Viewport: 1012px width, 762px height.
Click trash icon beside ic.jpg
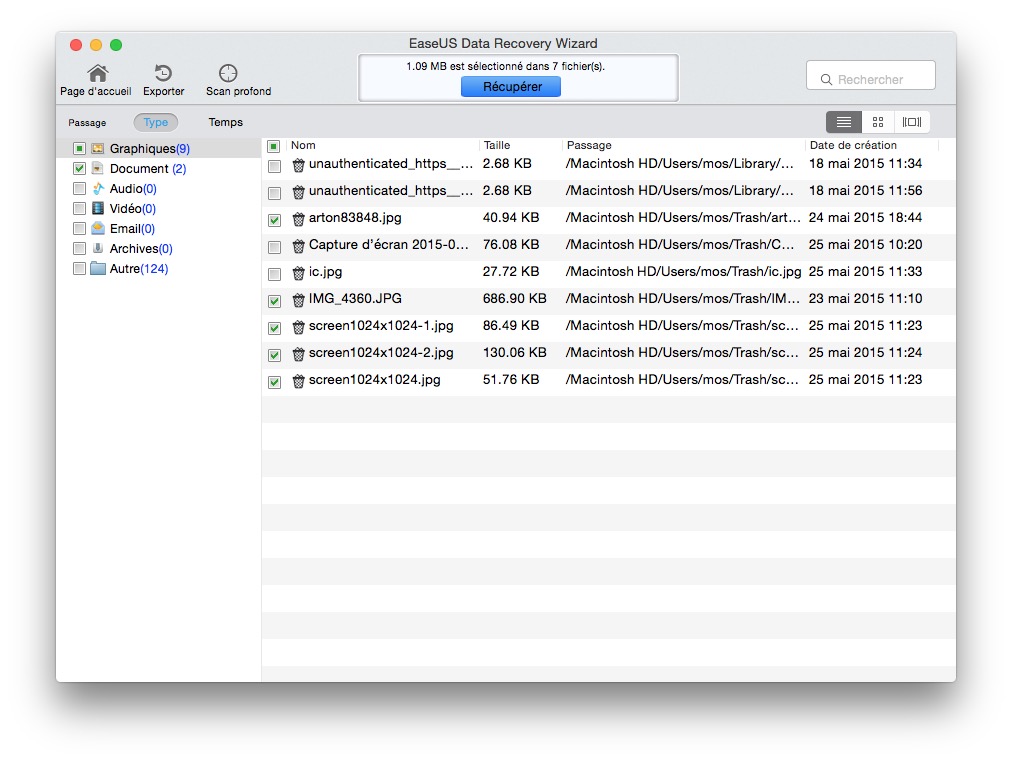point(298,273)
